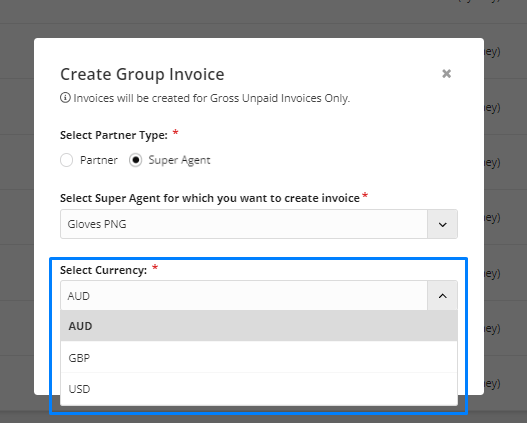Click the Select Partner Type label
The height and width of the screenshot is (423, 527).
pos(114,135)
